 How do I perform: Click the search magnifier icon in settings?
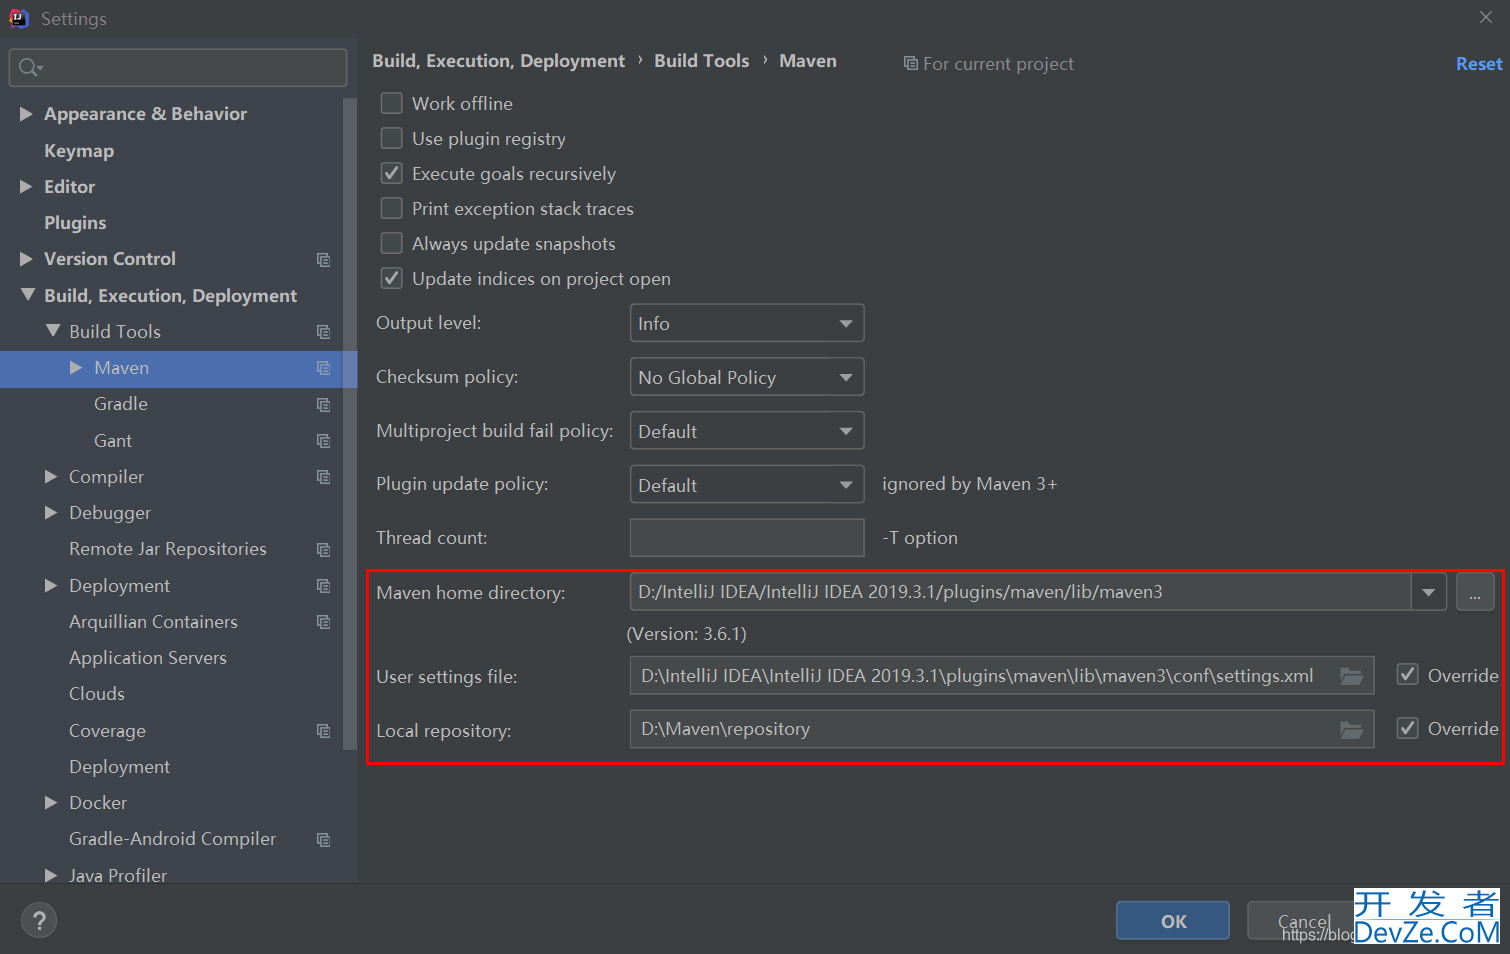click(29, 67)
